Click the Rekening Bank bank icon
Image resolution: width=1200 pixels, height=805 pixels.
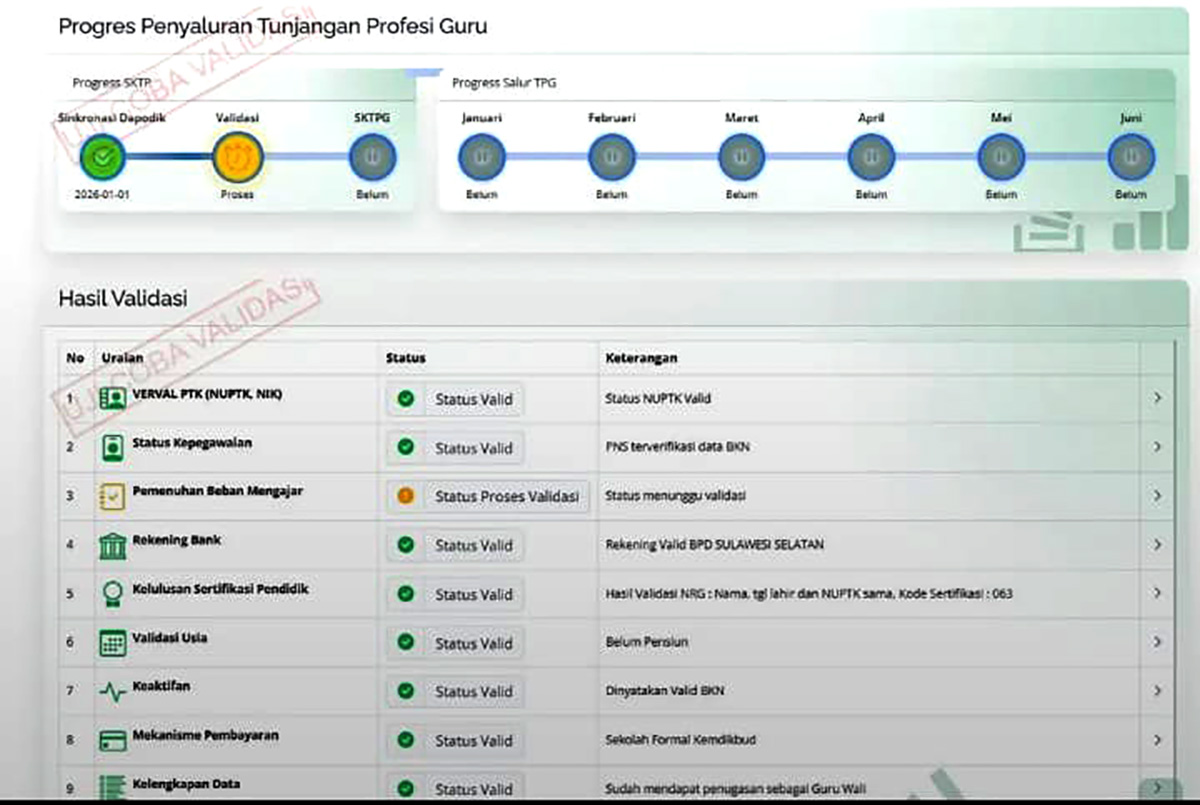(113, 542)
